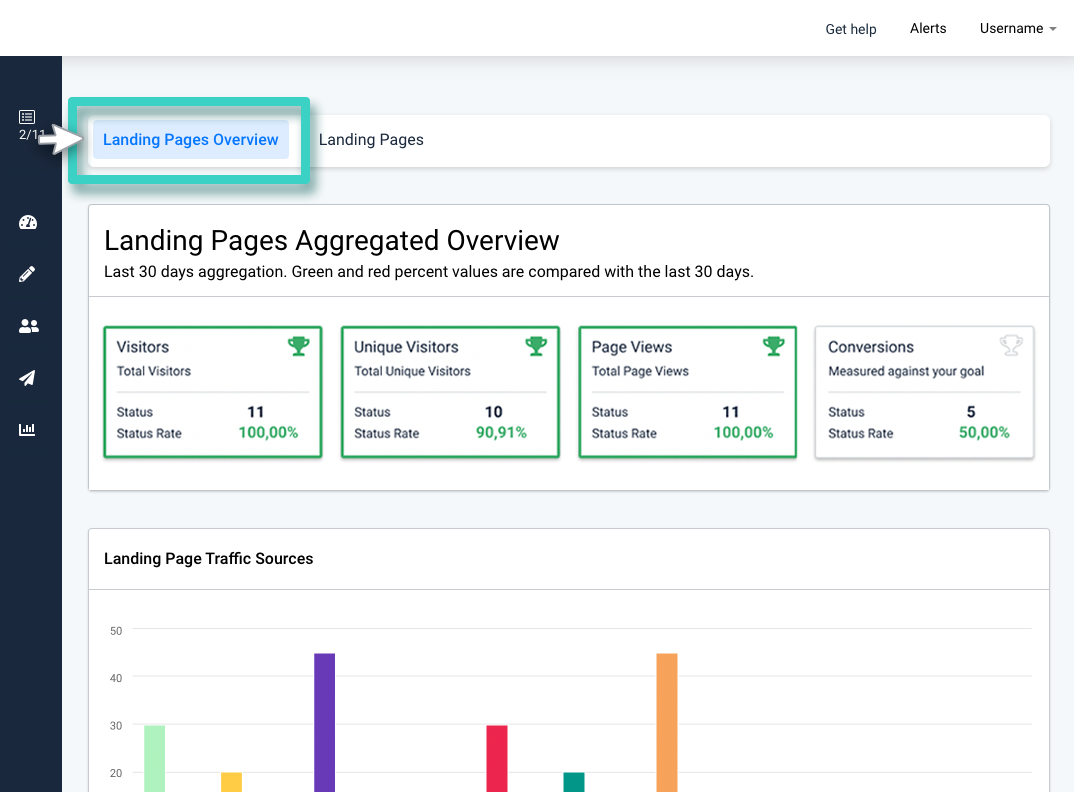This screenshot has width=1074, height=792.
Task: Click the 50 label on chart axis
Action: [x=116, y=631]
